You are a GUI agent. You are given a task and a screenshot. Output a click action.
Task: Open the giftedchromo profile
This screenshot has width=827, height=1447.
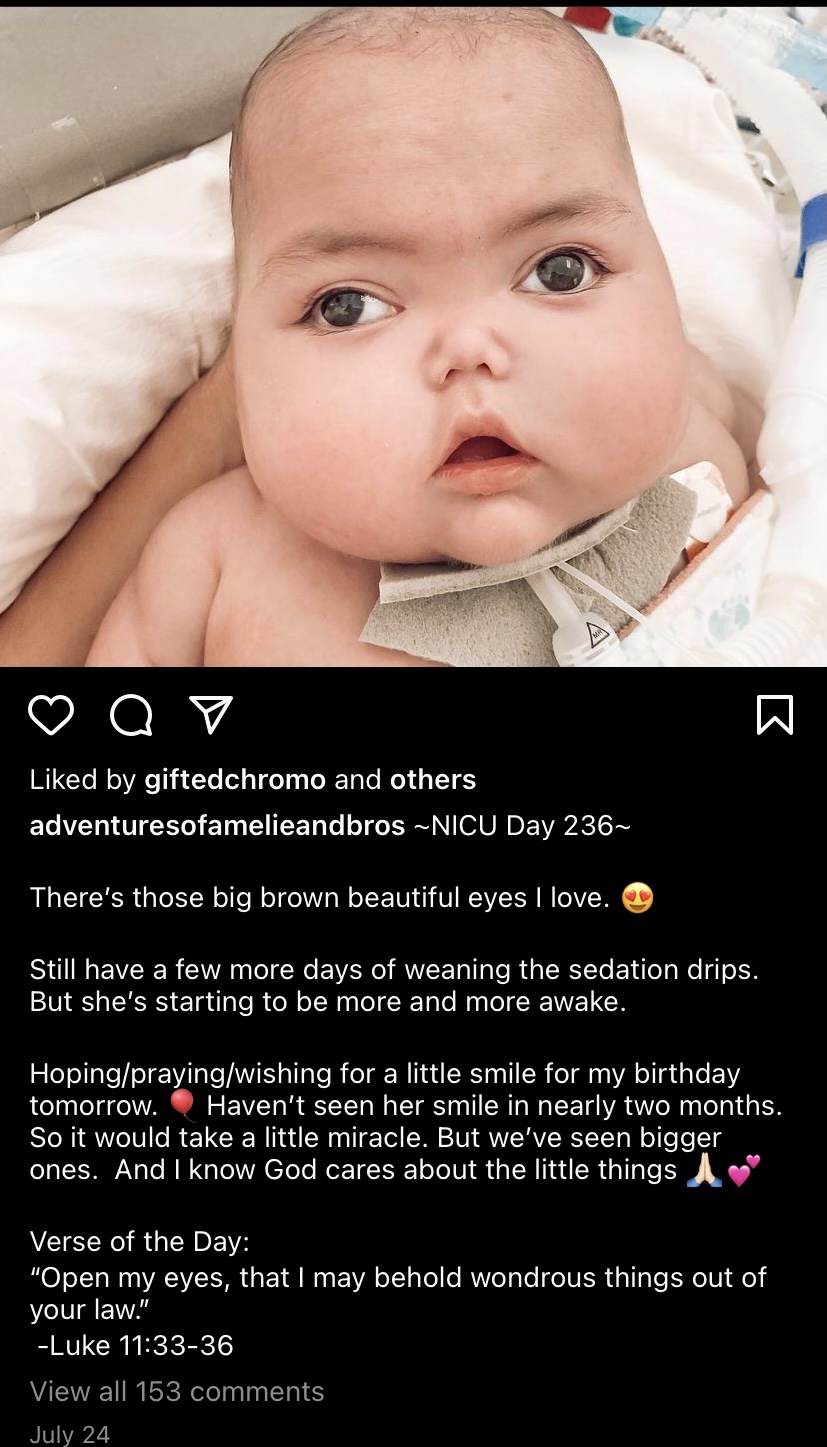coord(235,780)
